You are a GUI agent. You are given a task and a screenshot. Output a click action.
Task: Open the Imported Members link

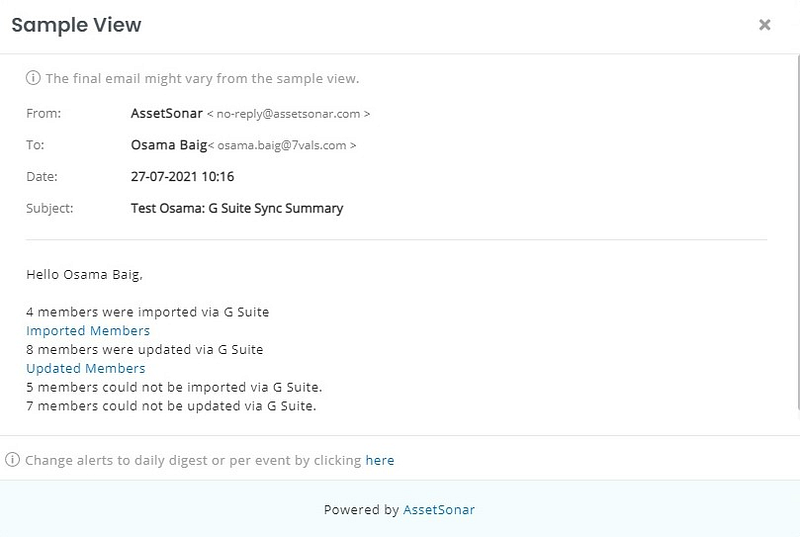click(x=88, y=331)
